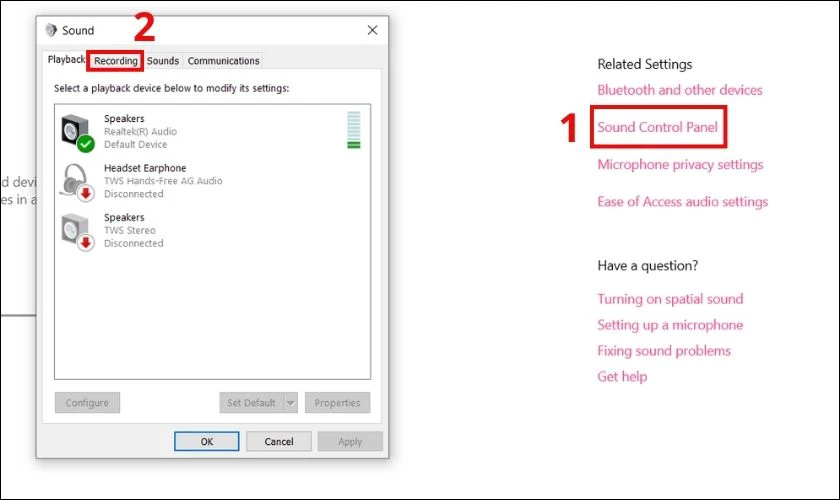Close the Sound dialog window
The image size is (840, 500).
click(x=372, y=30)
